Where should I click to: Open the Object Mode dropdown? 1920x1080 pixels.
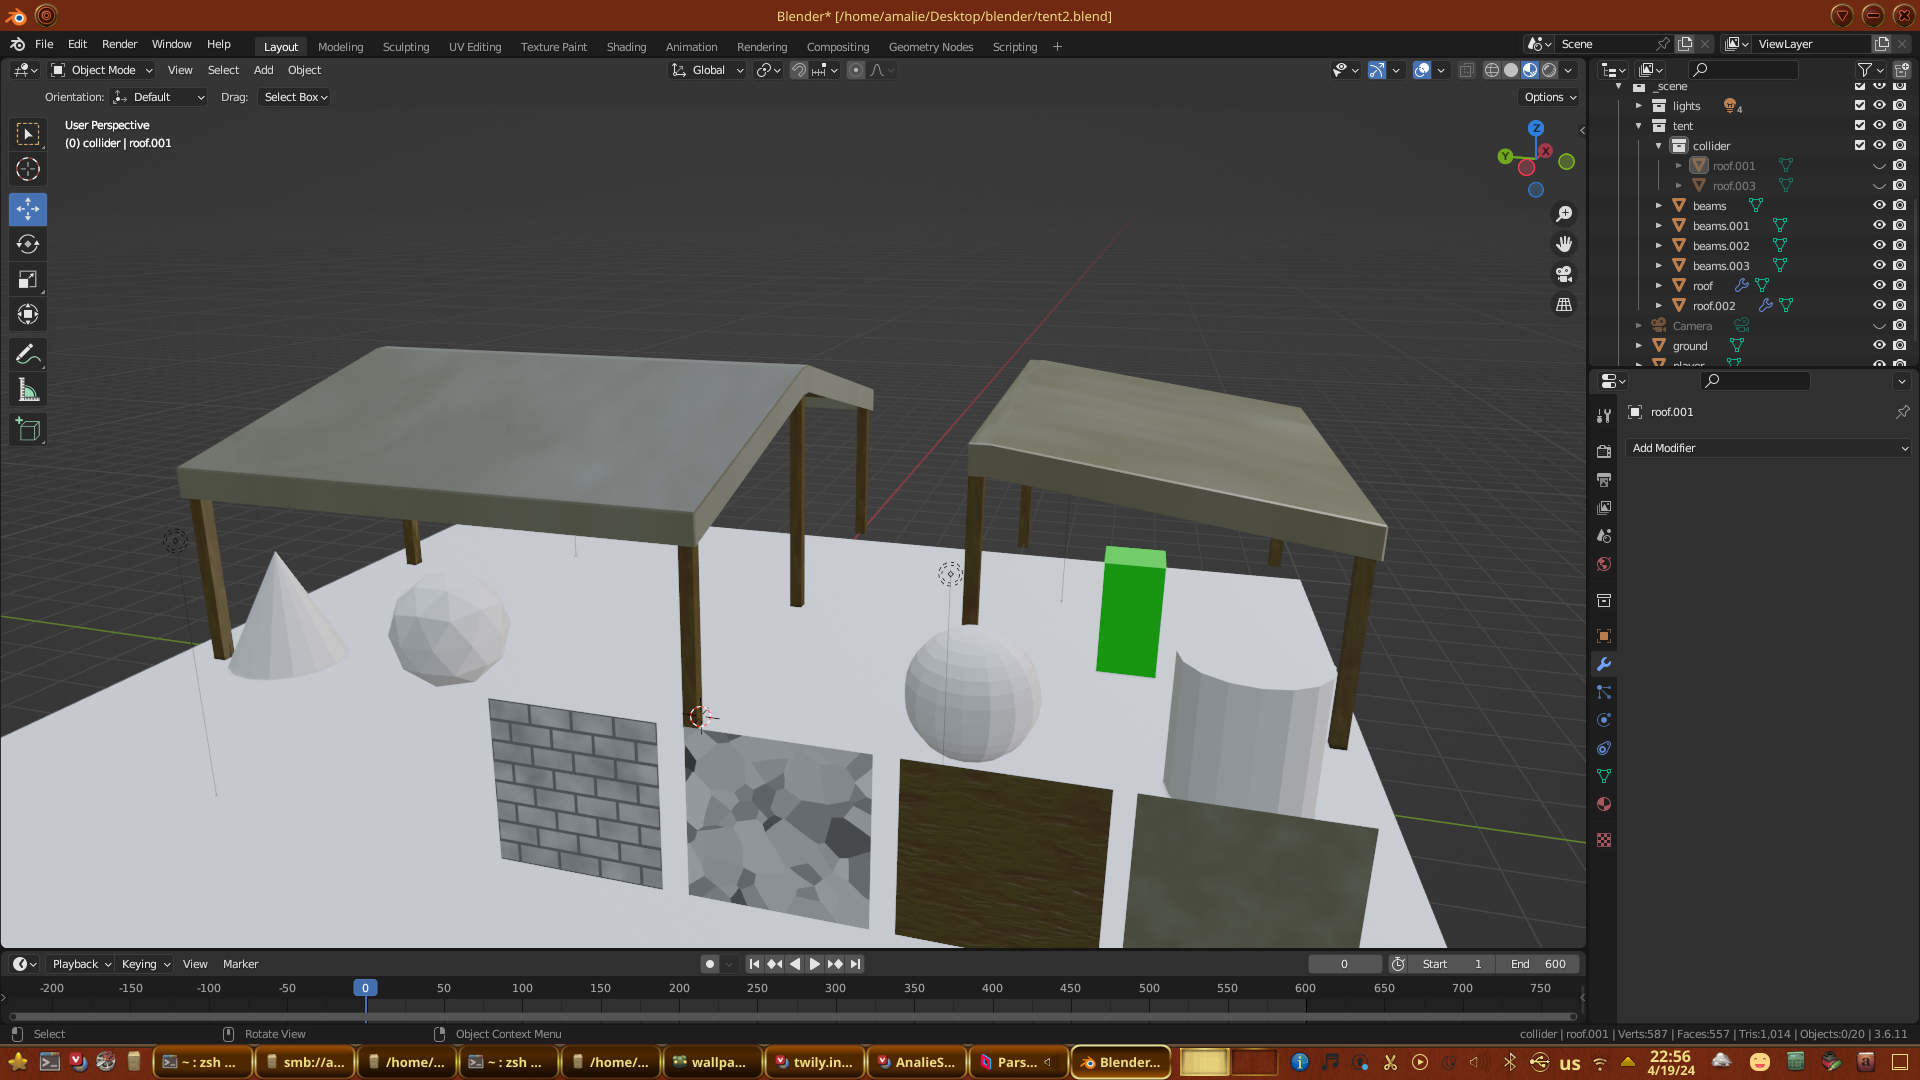point(103,70)
